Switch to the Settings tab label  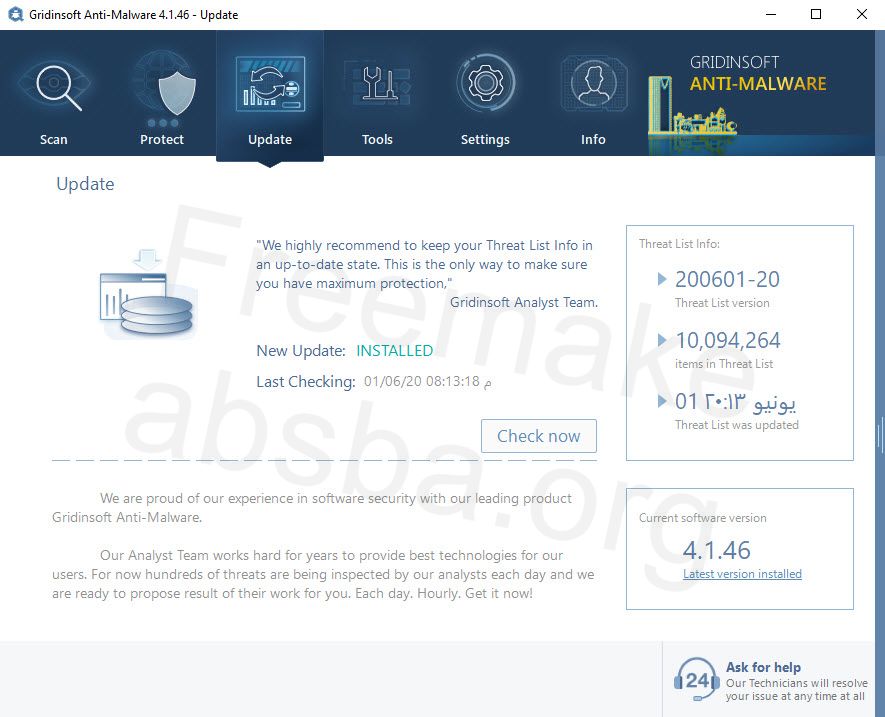pos(485,139)
